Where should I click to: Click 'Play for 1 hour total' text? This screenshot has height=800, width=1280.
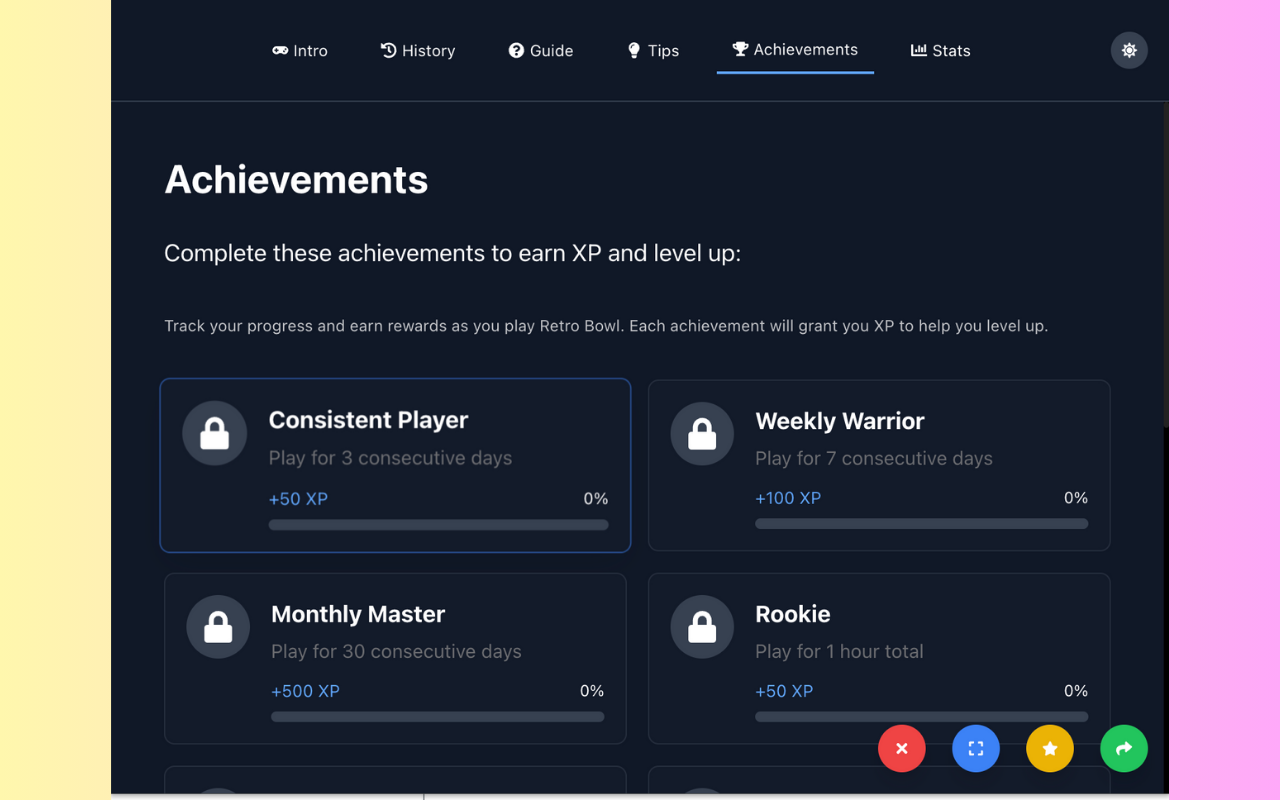pos(839,652)
